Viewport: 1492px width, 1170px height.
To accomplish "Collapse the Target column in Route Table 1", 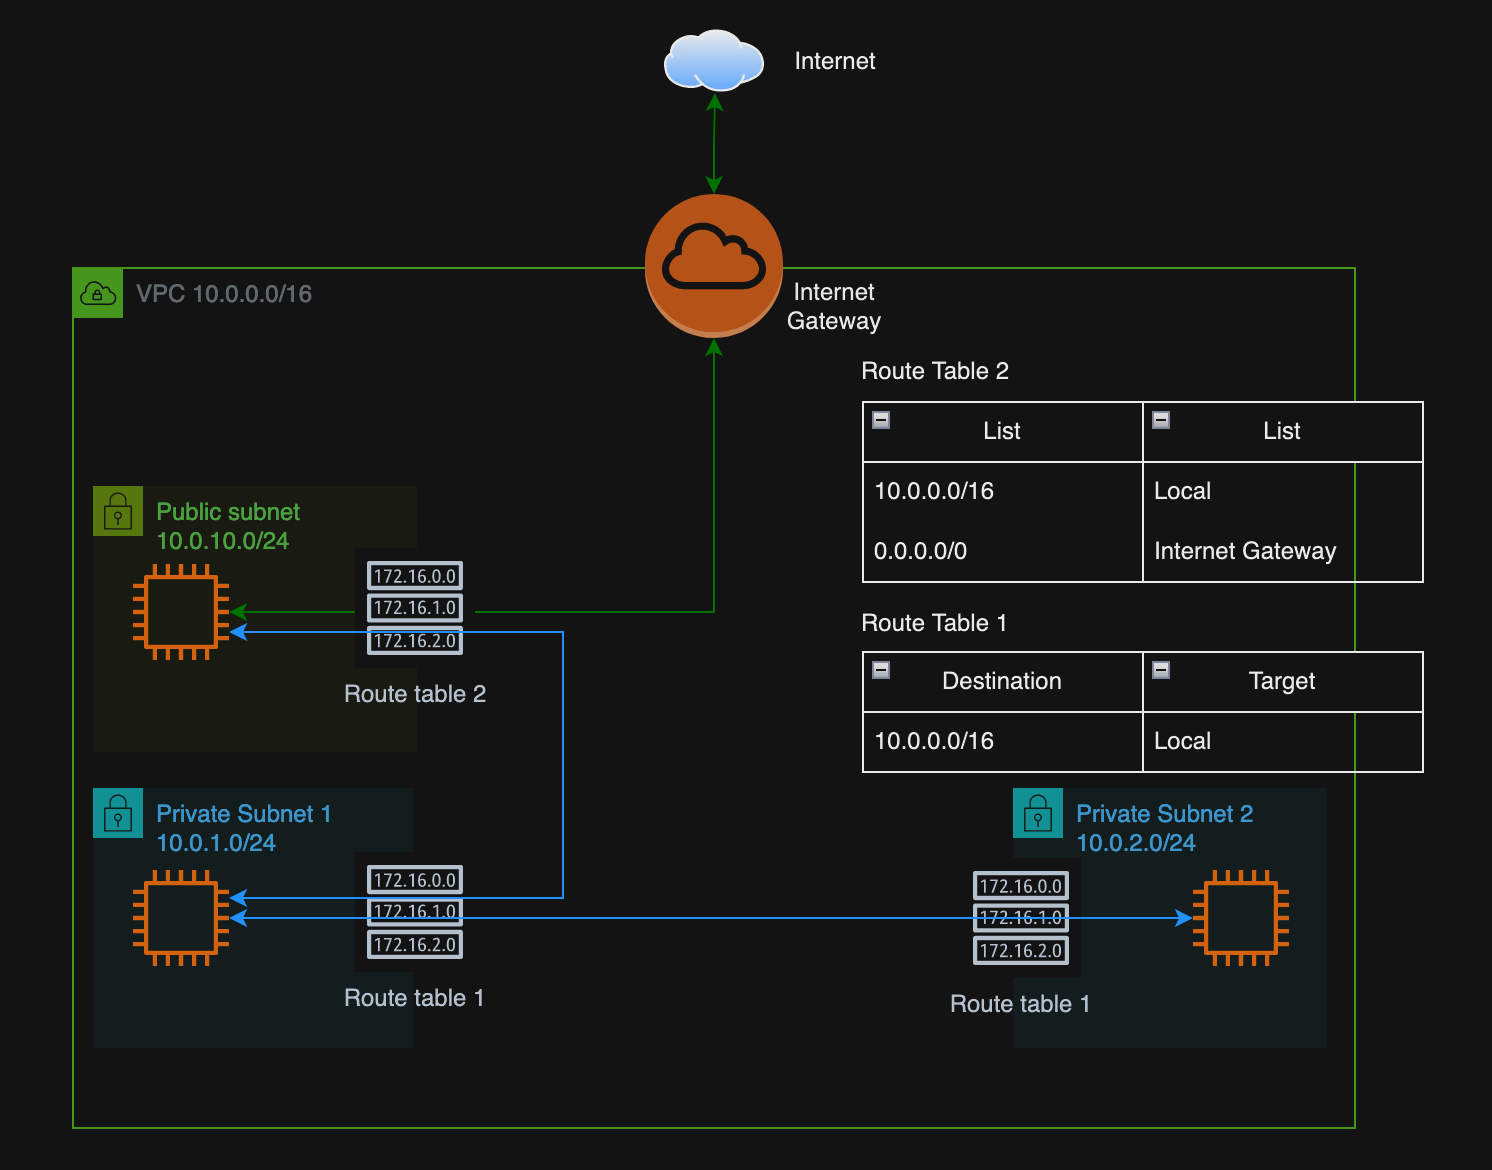I will coord(1160,671).
